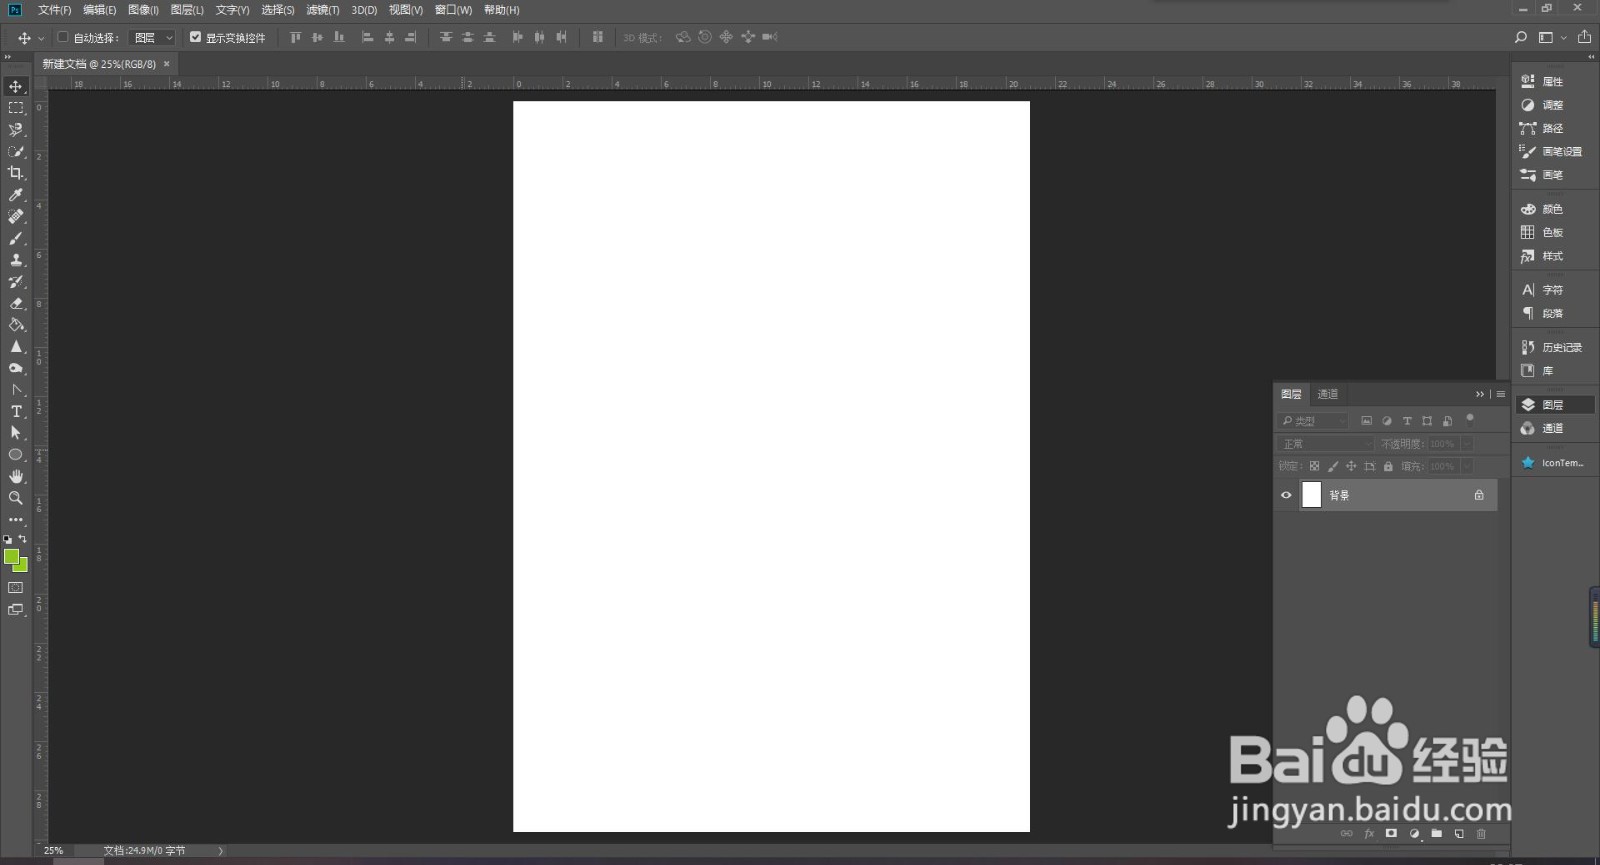The image size is (1600, 865).
Task: Open the layer filter 类型 dropdown
Action: tap(1314, 421)
